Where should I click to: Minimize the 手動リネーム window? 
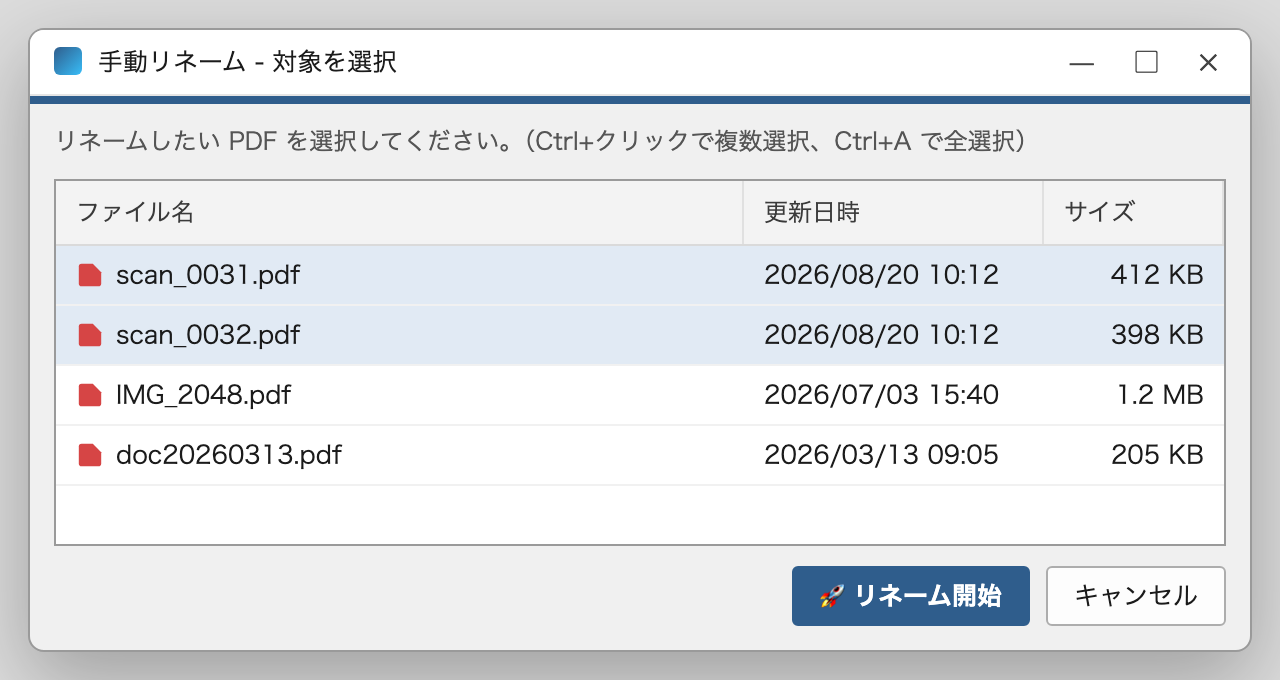tap(1081, 63)
